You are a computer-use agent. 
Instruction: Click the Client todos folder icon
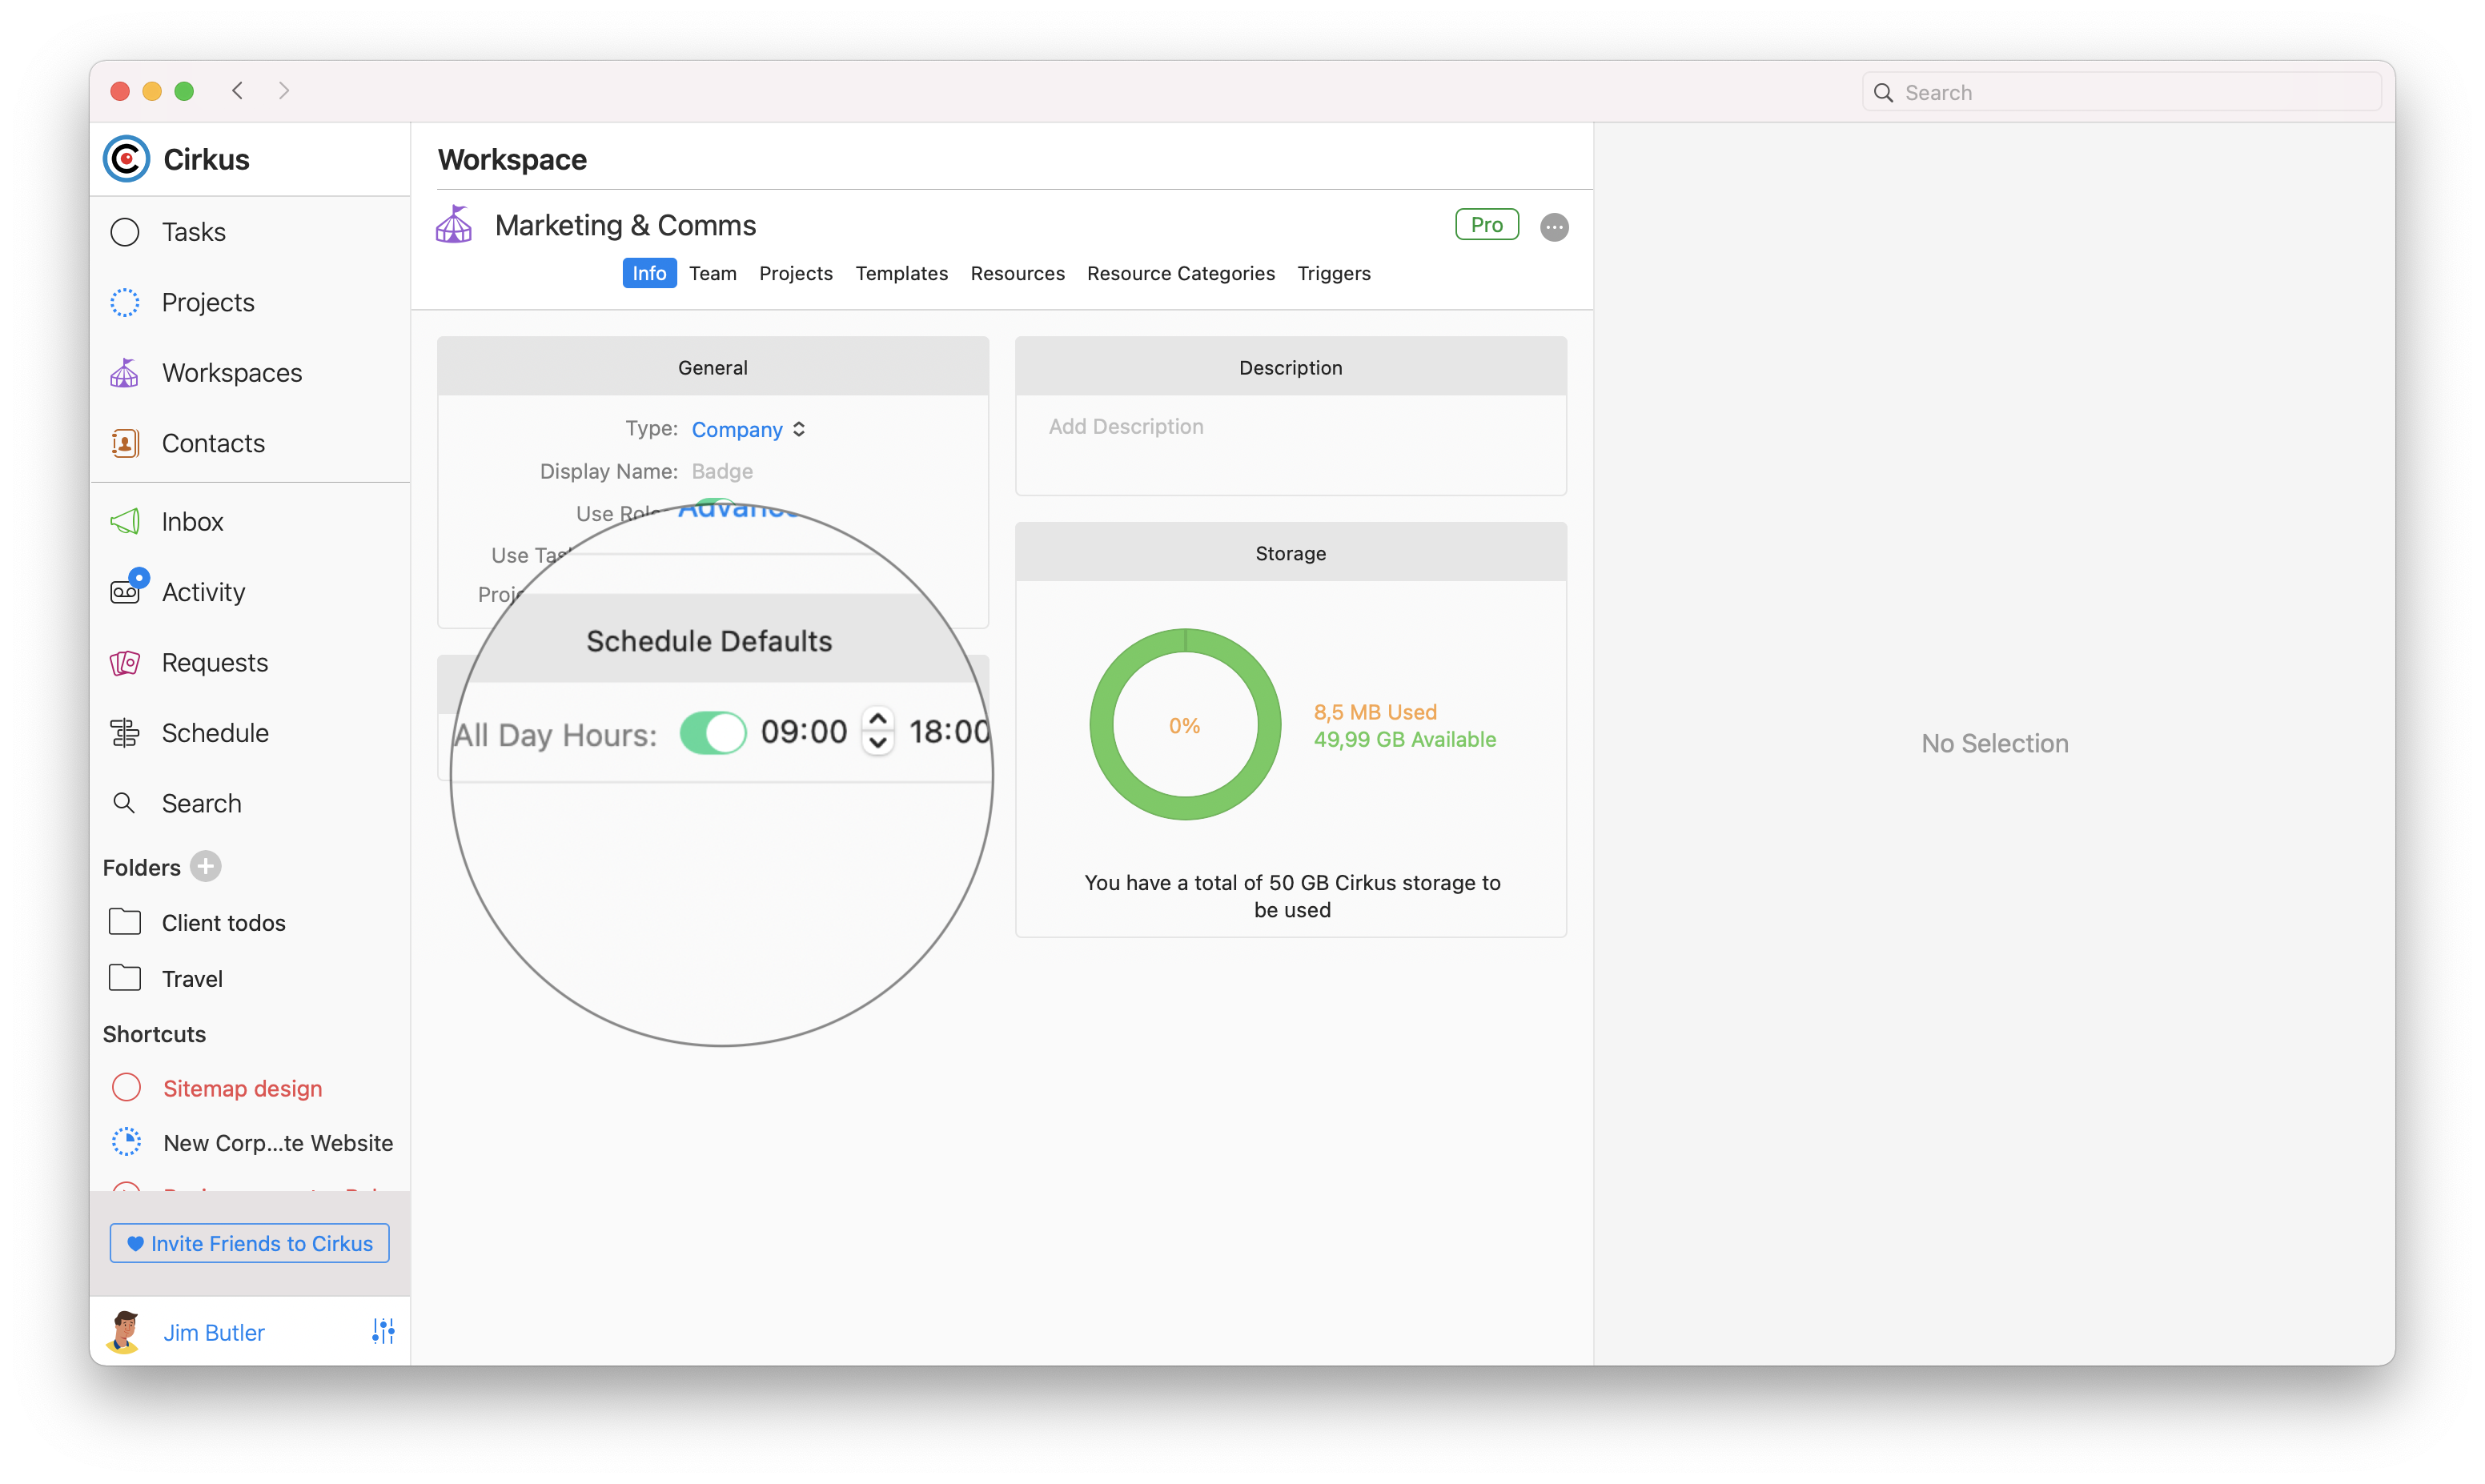pyautogui.click(x=125, y=922)
